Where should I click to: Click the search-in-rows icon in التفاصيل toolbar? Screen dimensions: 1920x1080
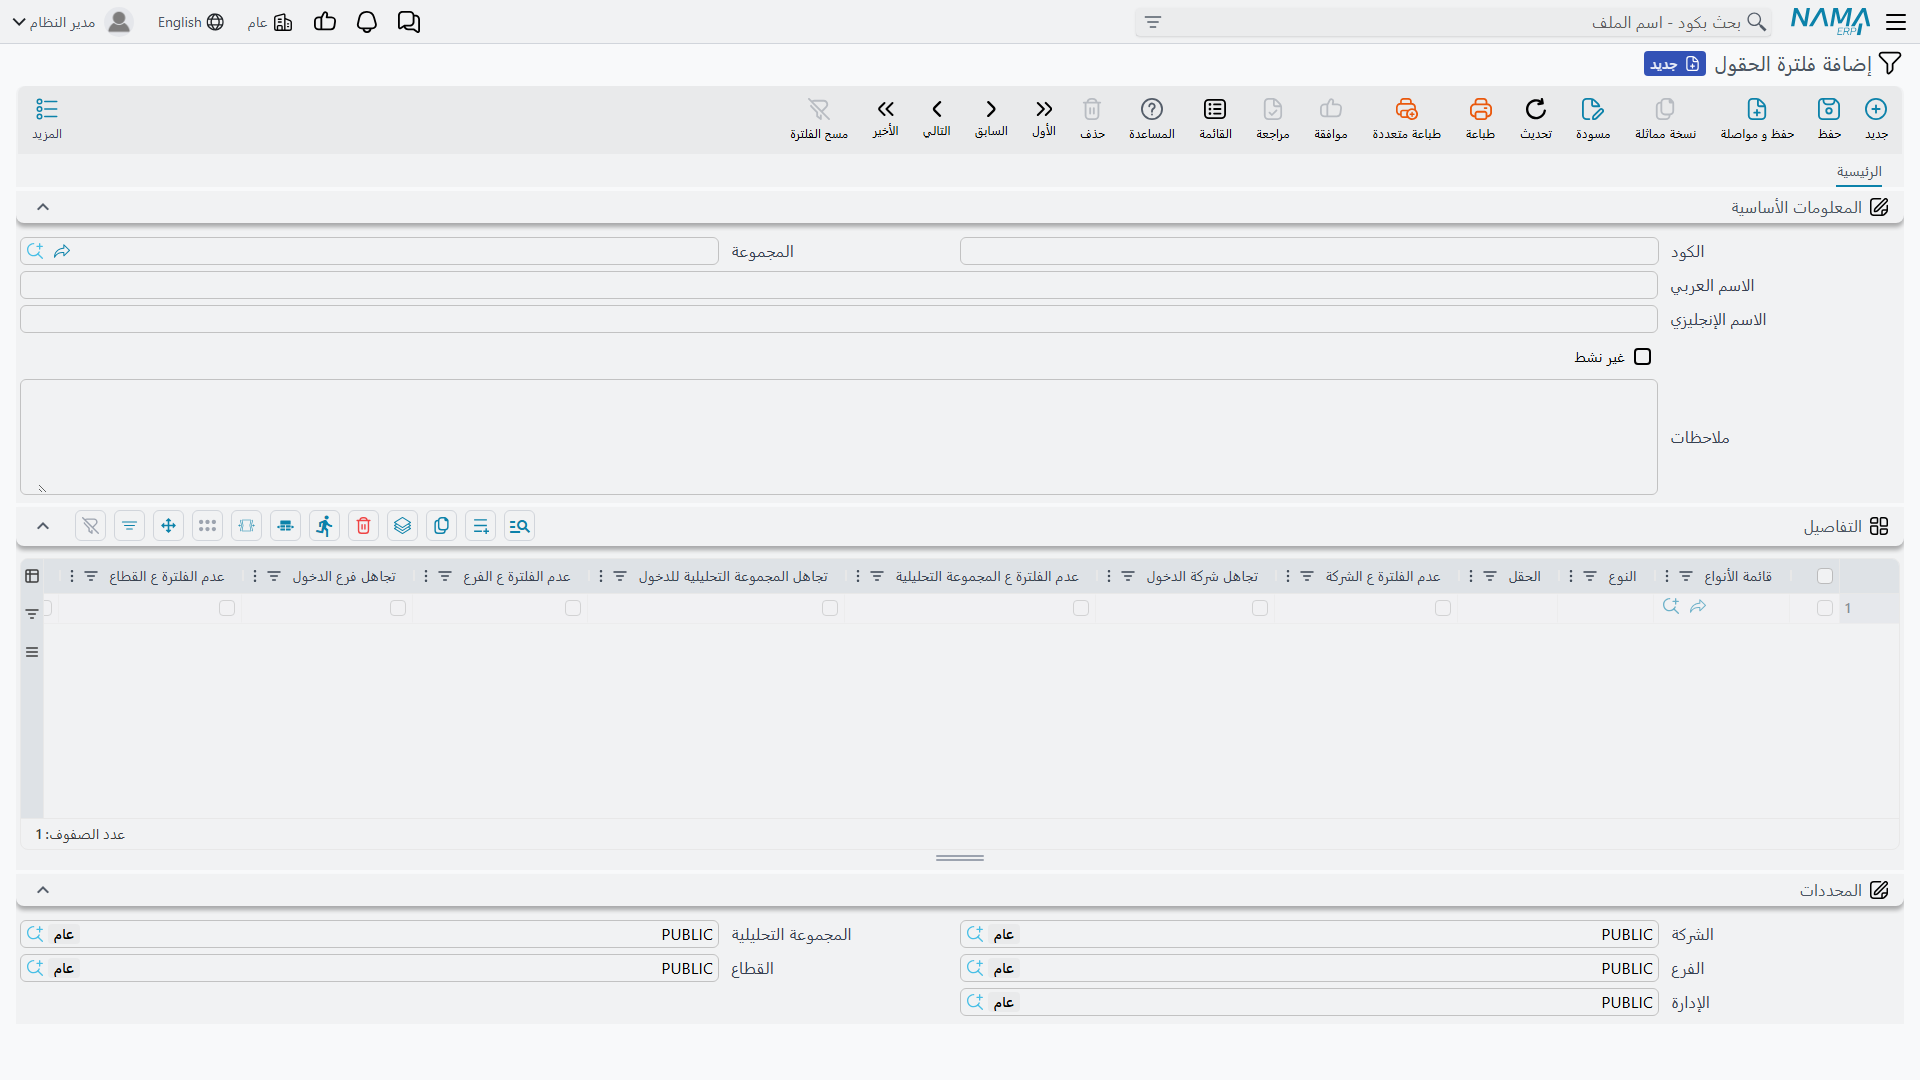(520, 526)
